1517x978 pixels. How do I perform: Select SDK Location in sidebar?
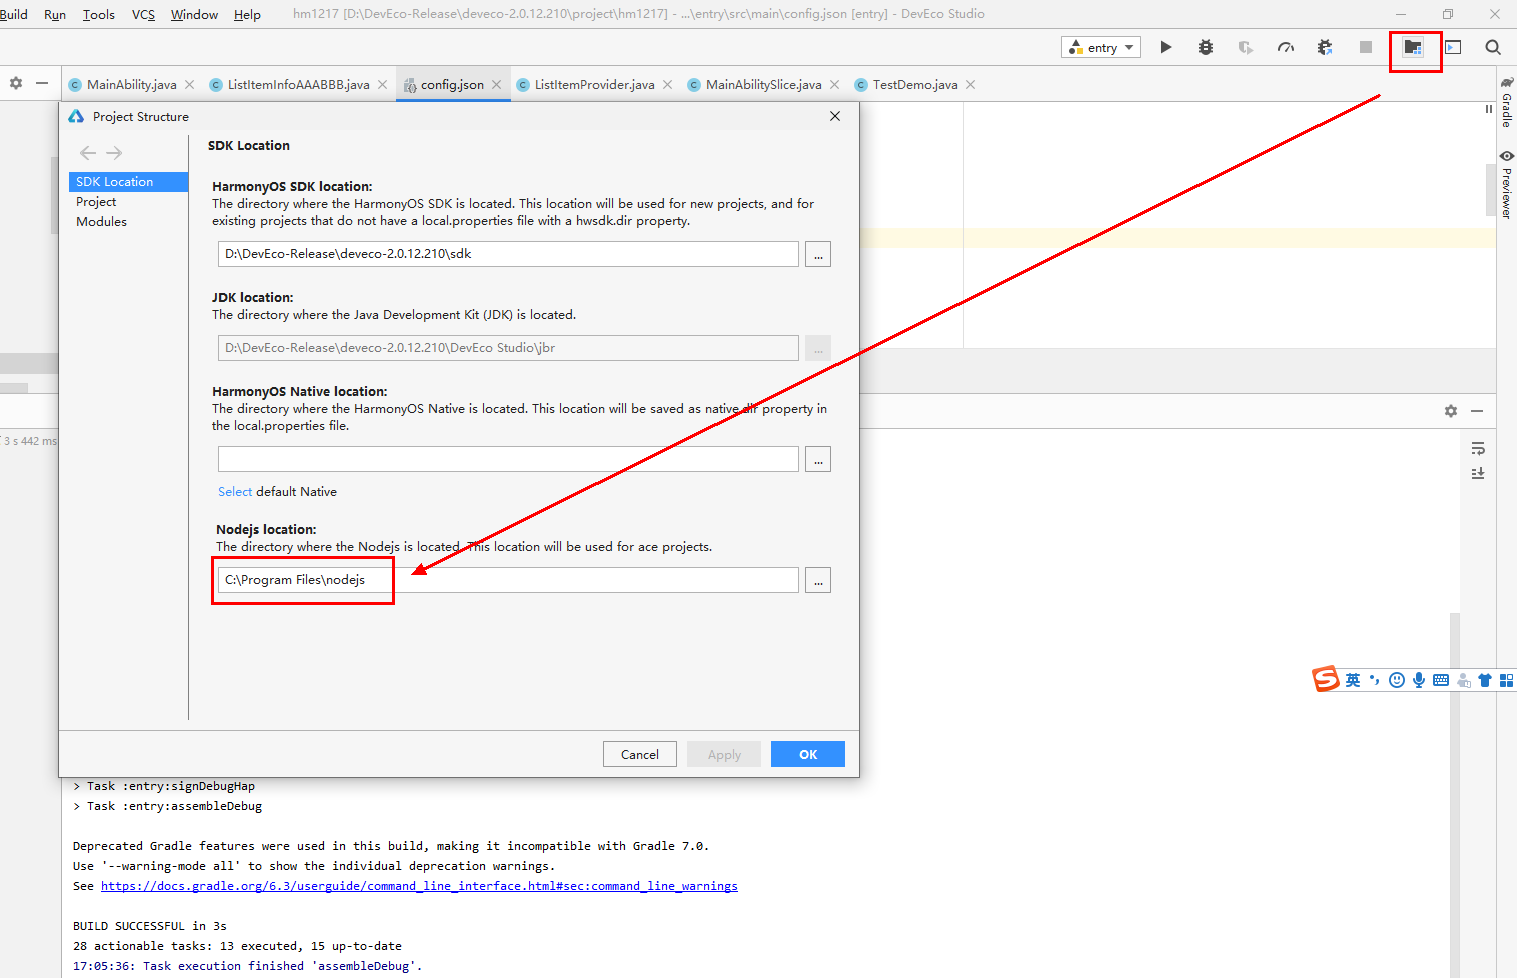coord(128,182)
